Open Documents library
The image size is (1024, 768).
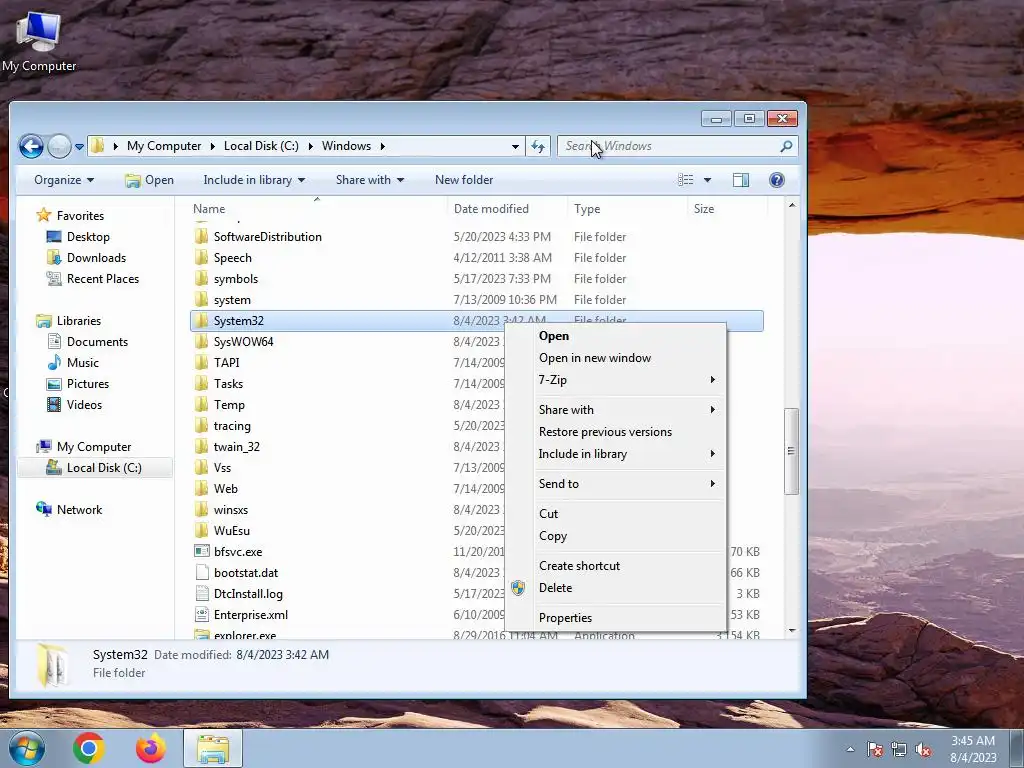[87, 342]
